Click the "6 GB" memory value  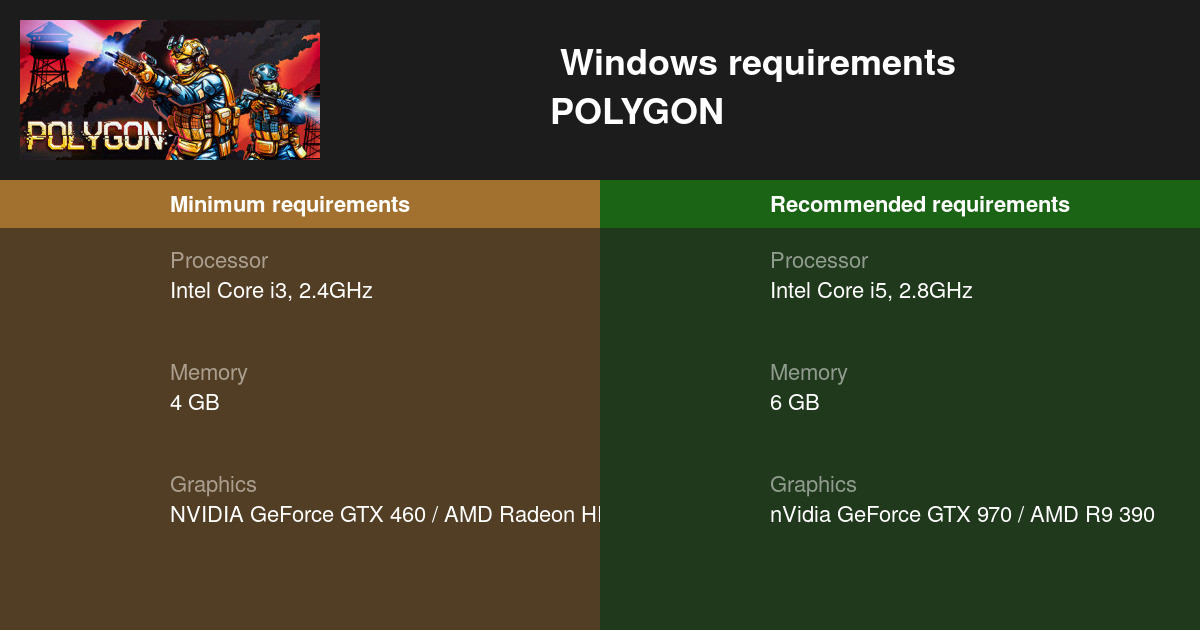coord(795,403)
